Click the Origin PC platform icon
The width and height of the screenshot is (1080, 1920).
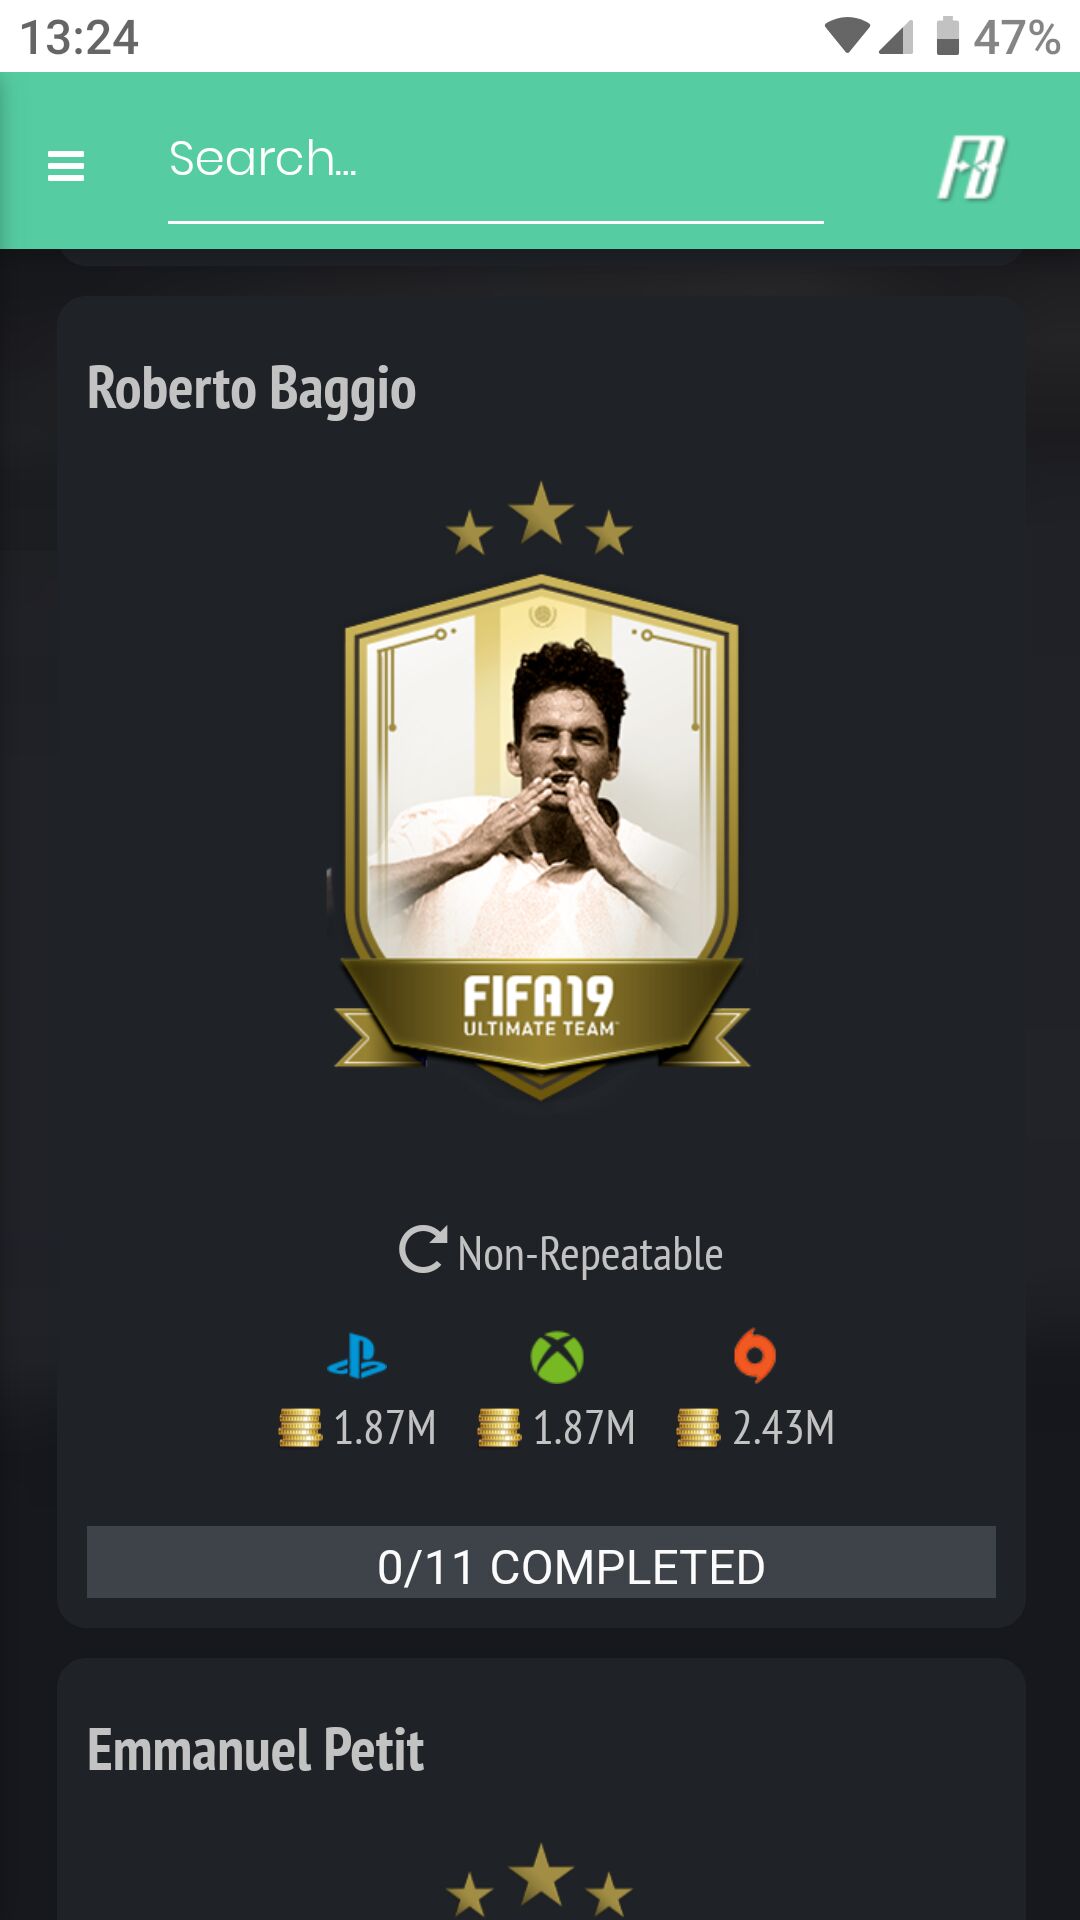click(755, 1356)
